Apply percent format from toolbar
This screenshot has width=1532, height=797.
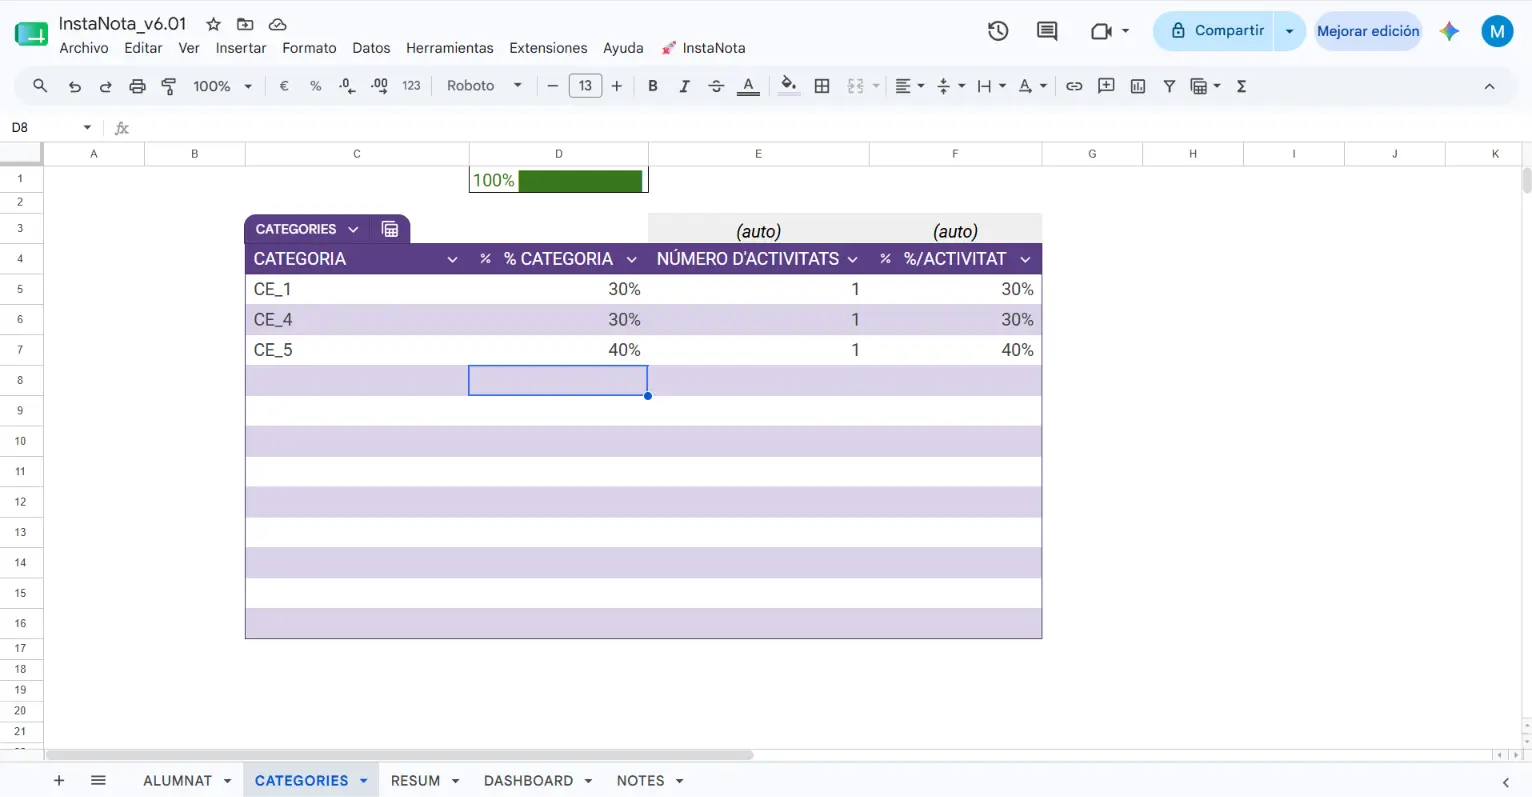[315, 86]
